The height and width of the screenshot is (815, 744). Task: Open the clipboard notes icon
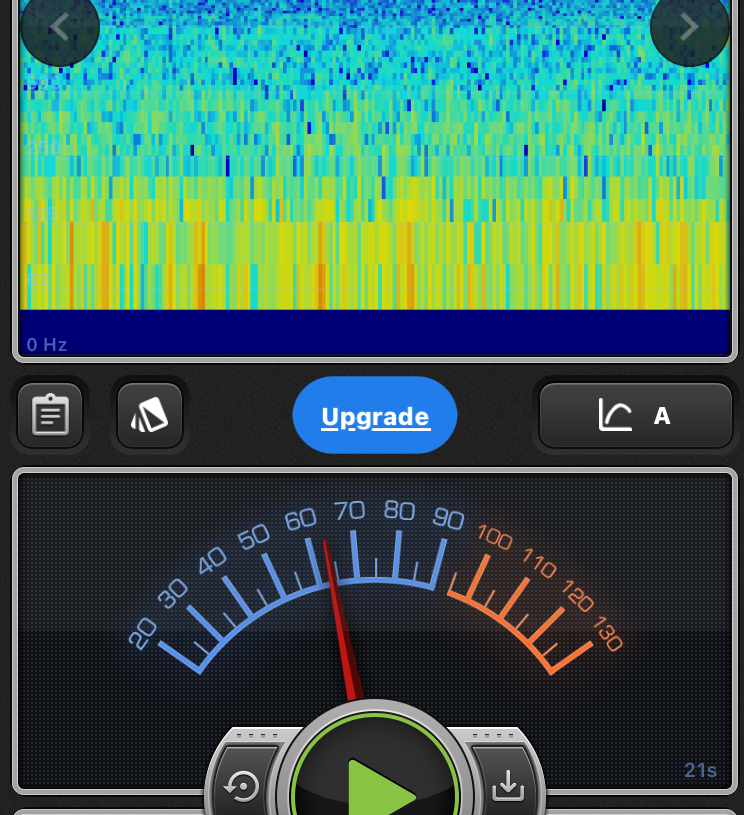pyautogui.click(x=50, y=415)
